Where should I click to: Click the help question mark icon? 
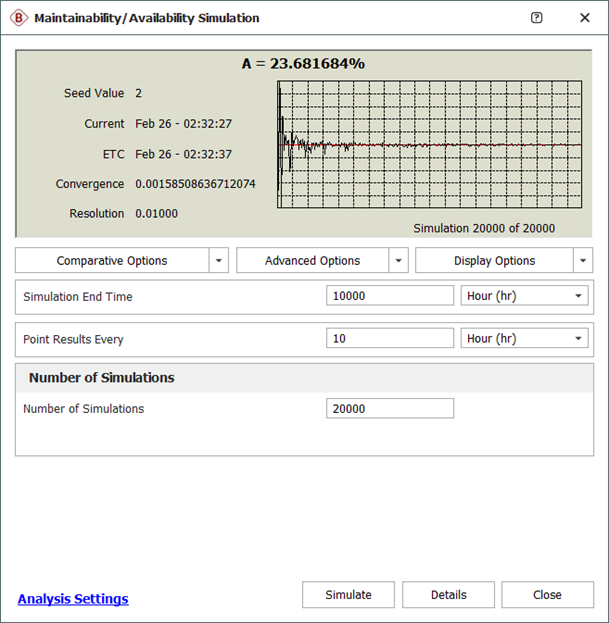point(537,18)
